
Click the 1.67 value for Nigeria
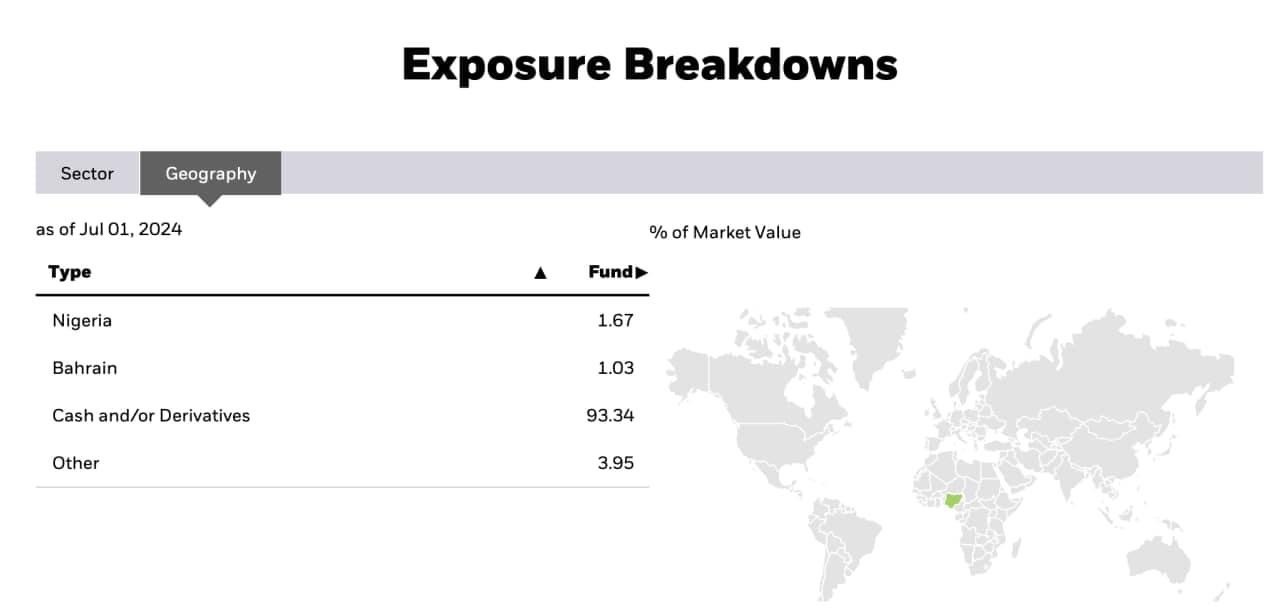point(615,321)
